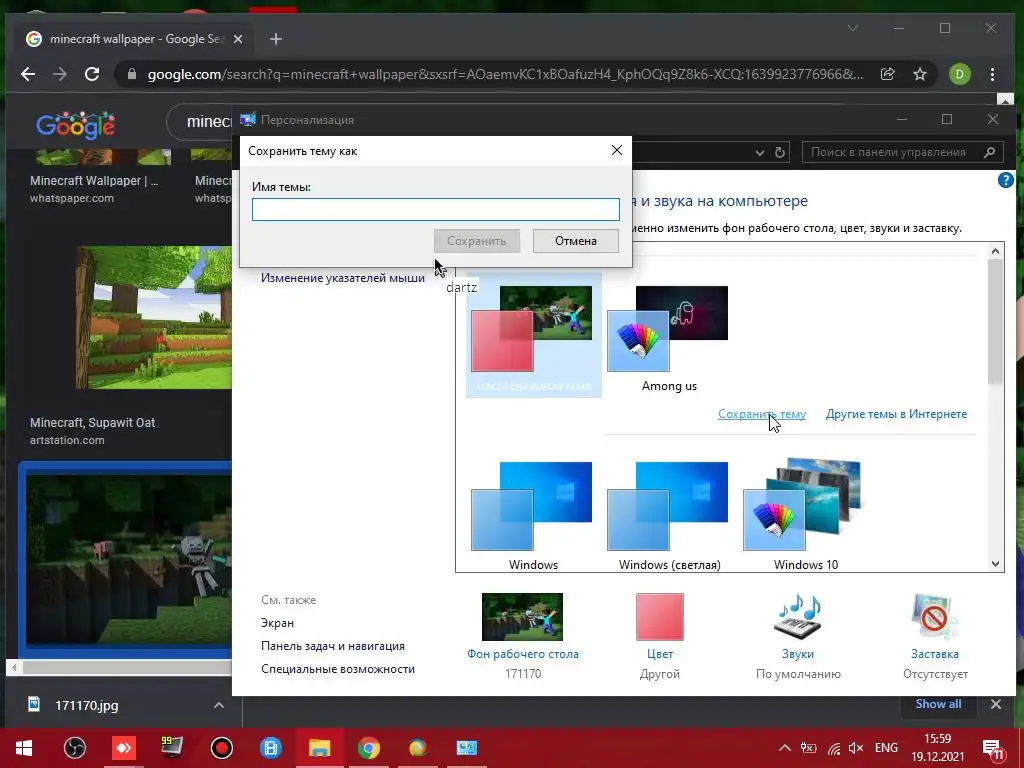Open a new Chrome tab
This screenshot has width=1024, height=768.
coord(276,39)
